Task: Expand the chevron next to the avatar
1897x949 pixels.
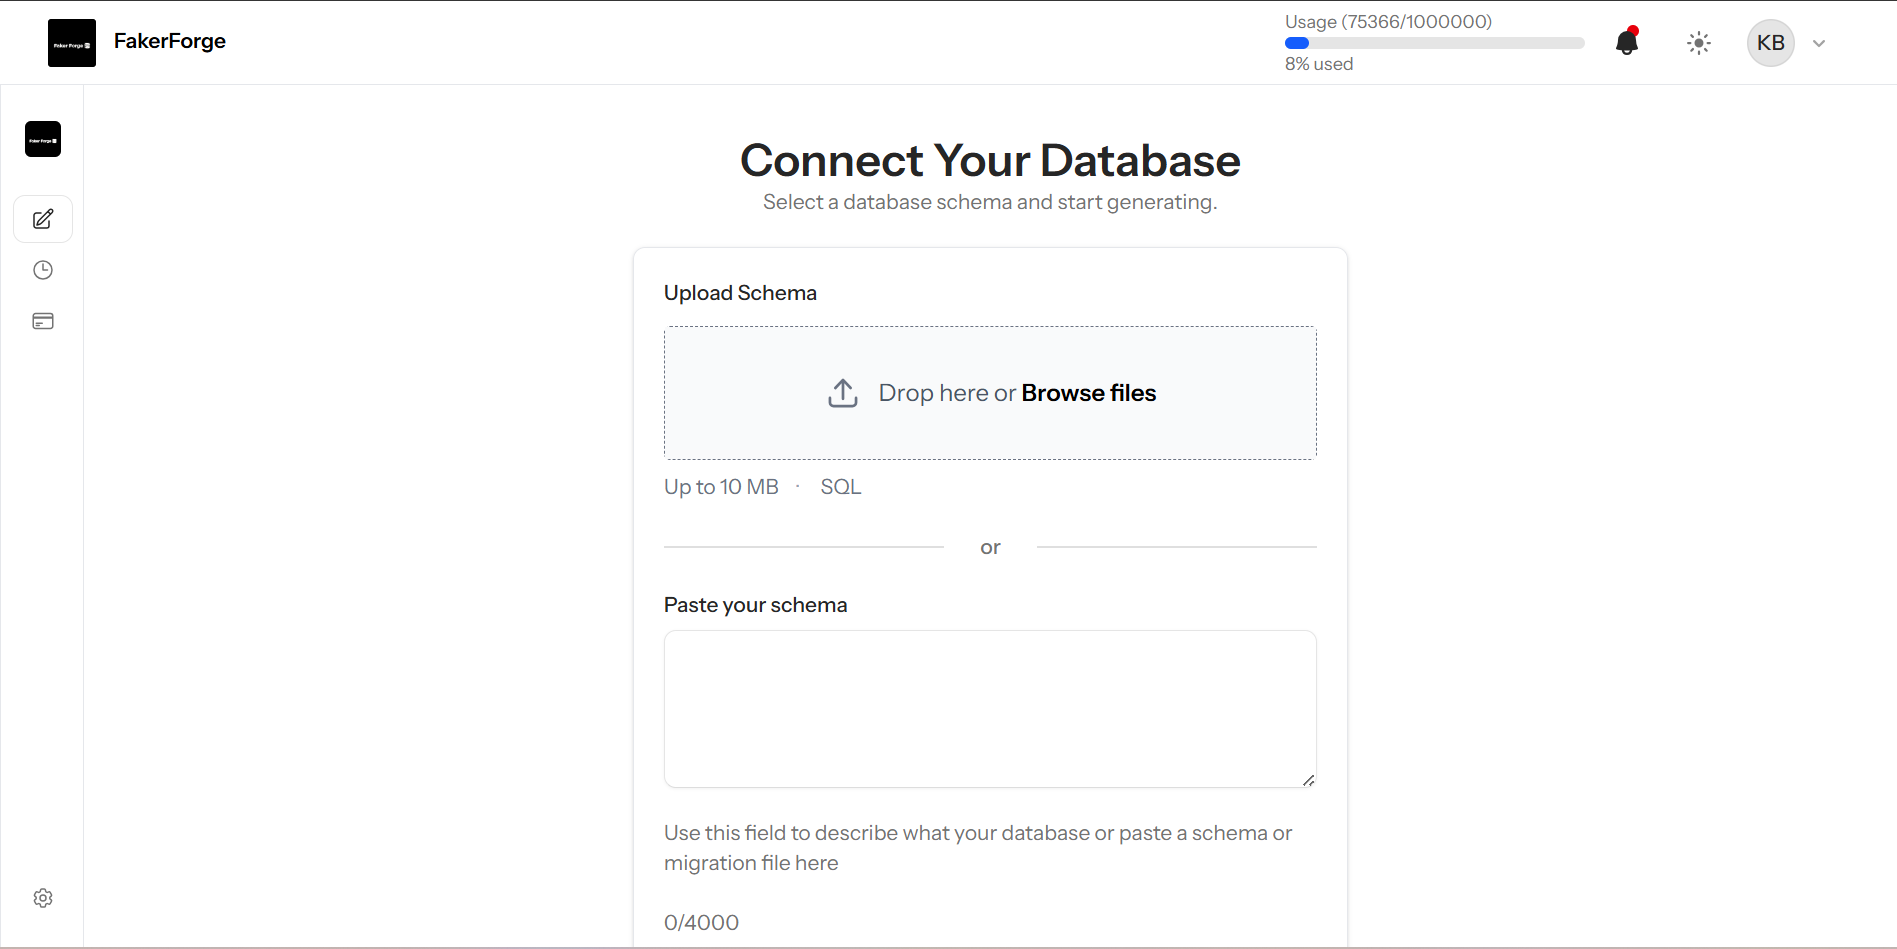Action: [1819, 43]
